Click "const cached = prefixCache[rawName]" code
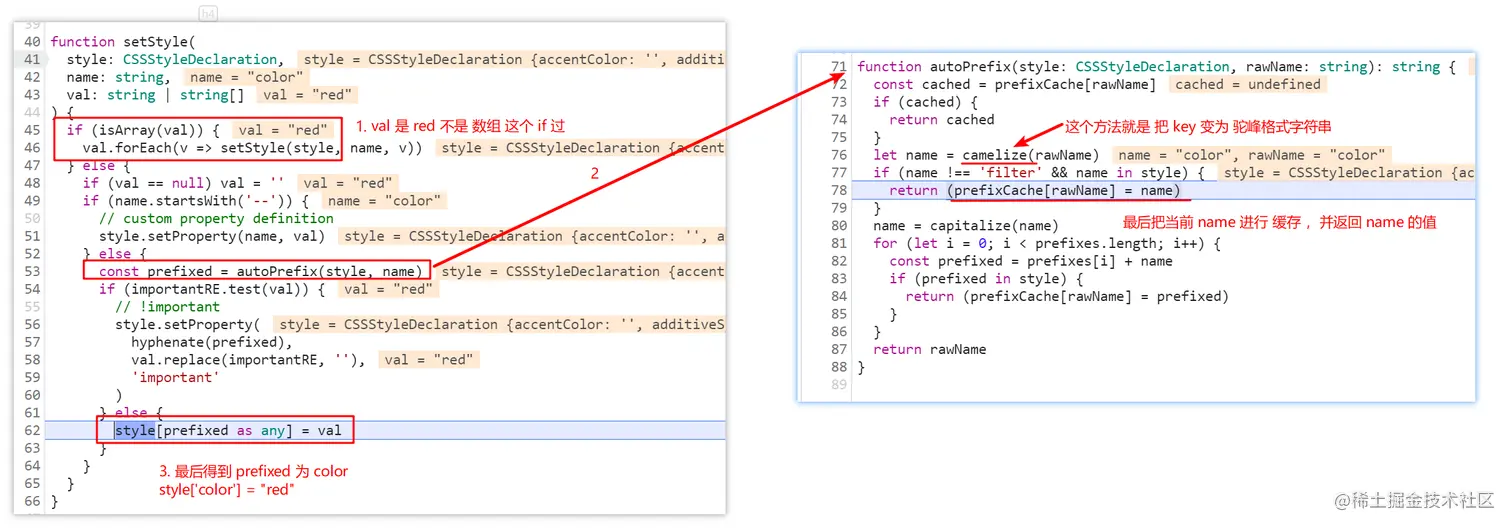 (x=1015, y=84)
